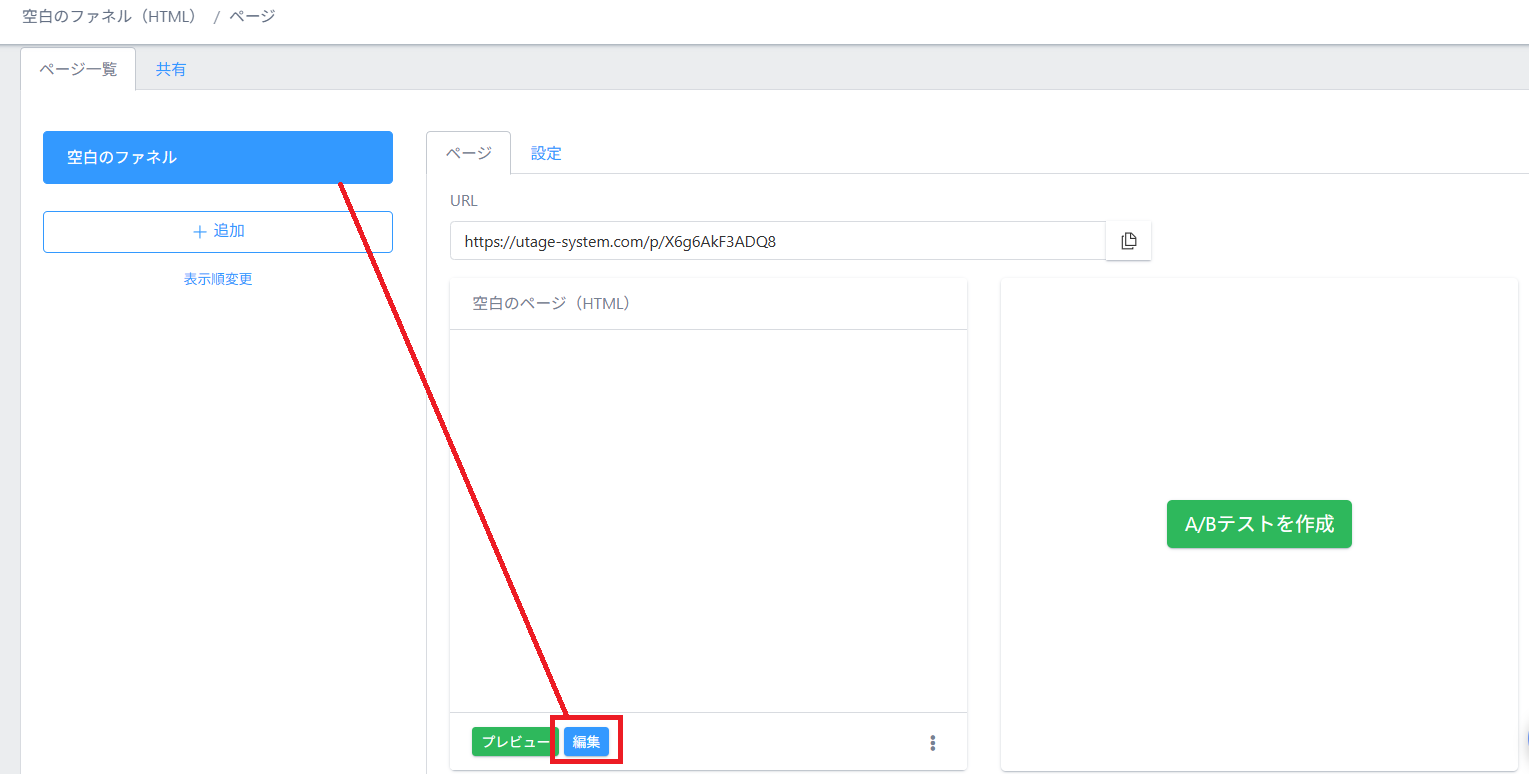Click the plus icon in the 追加 button
Image resolution: width=1529 pixels, height=774 pixels.
click(199, 232)
